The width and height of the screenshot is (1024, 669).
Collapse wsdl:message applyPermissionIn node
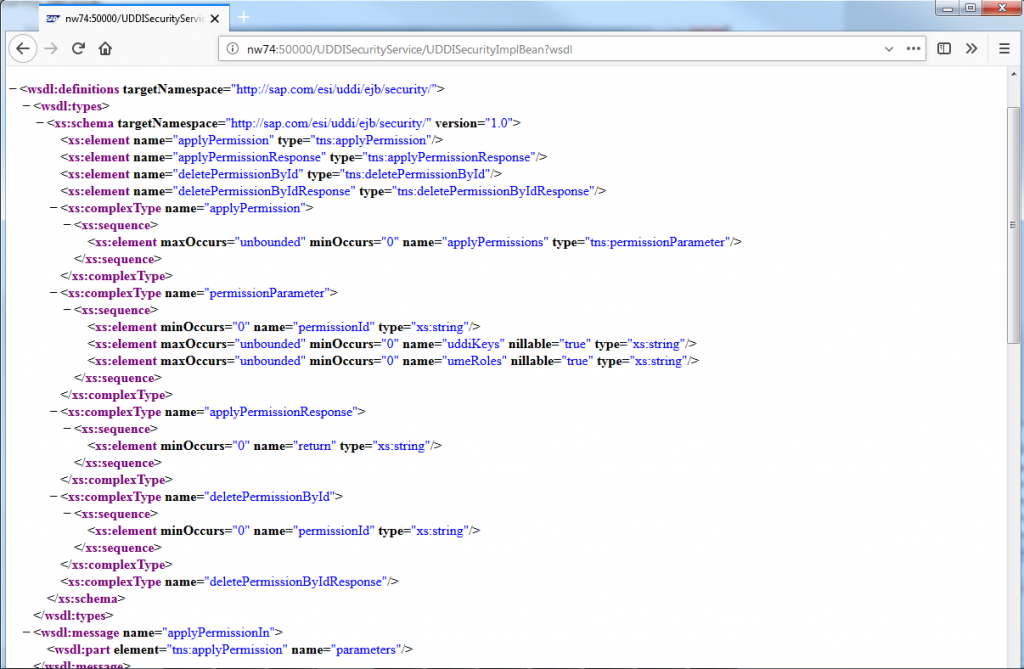pyautogui.click(x=26, y=632)
